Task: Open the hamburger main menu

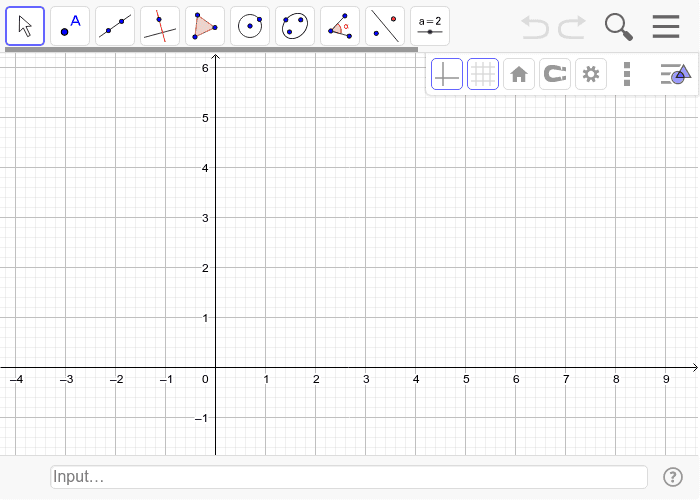Action: pyautogui.click(x=666, y=26)
